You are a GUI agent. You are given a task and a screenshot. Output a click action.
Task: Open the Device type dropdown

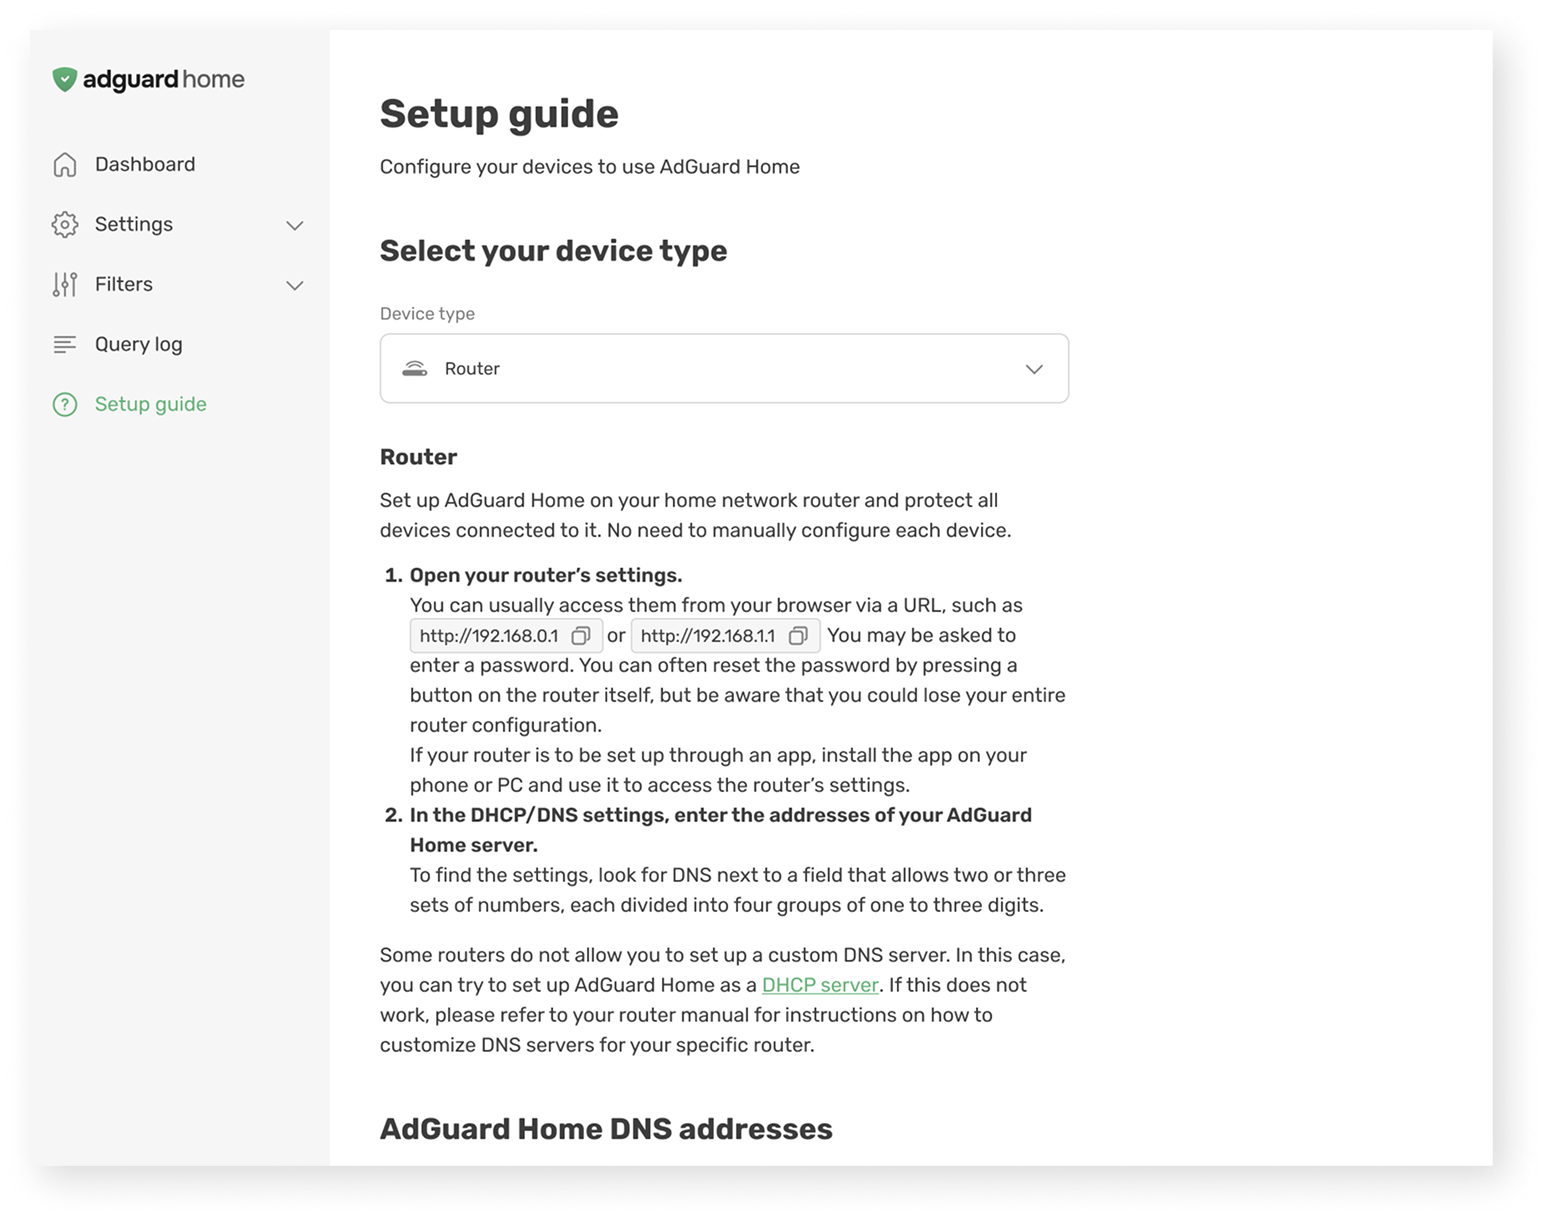coord(724,369)
